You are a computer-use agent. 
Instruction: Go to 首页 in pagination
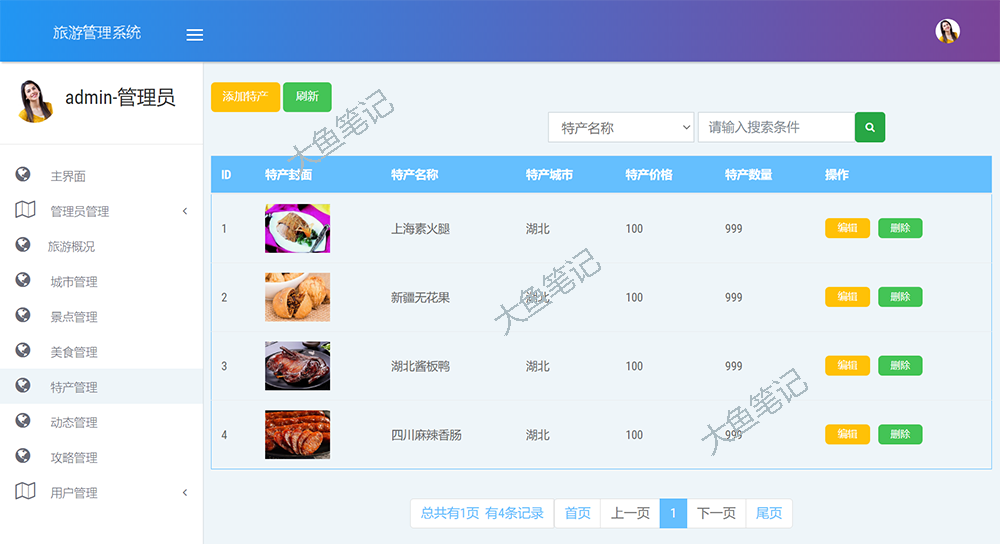[x=578, y=513]
